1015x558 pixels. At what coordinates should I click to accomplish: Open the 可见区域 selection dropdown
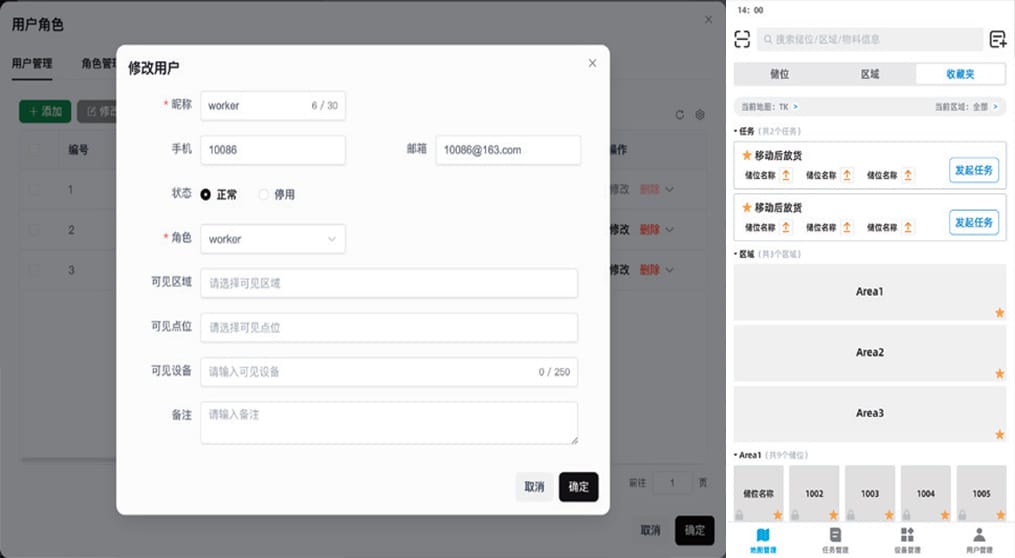tap(388, 283)
